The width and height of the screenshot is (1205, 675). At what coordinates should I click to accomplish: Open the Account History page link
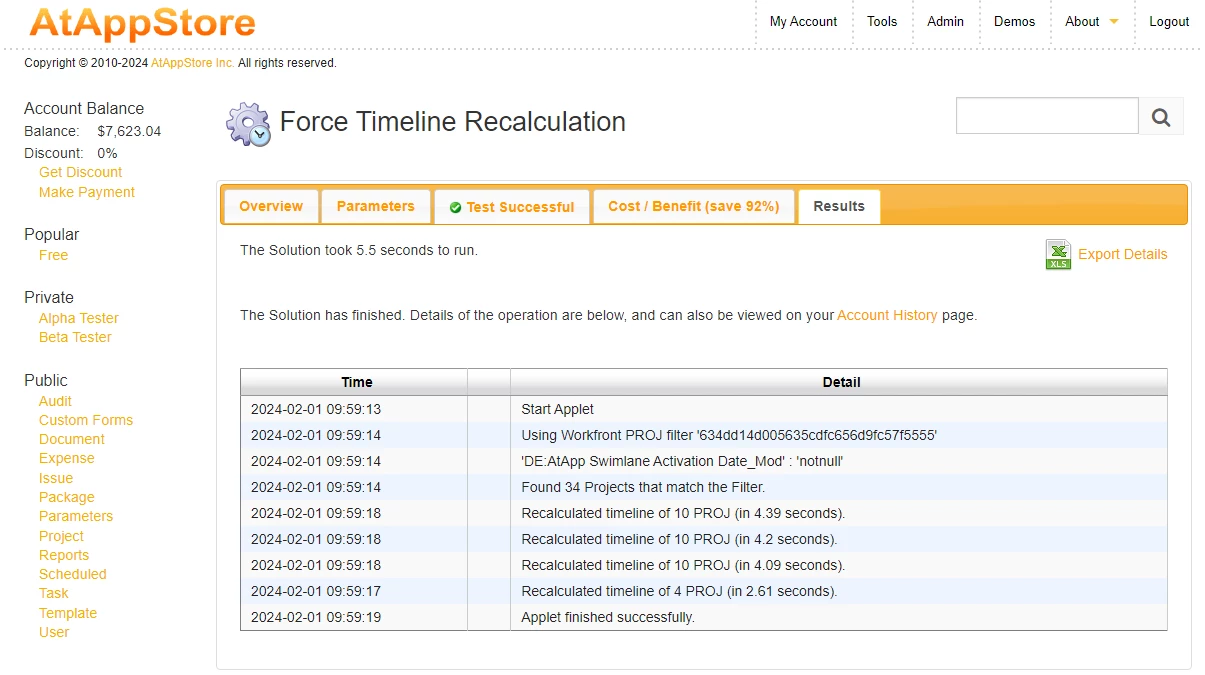coord(887,315)
